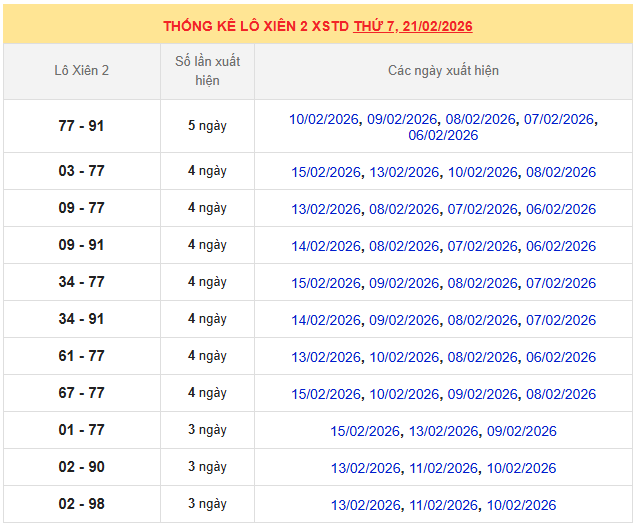Click 10/02/2026 date in the 77 - 91 row
635x528 pixels.
[323, 119]
